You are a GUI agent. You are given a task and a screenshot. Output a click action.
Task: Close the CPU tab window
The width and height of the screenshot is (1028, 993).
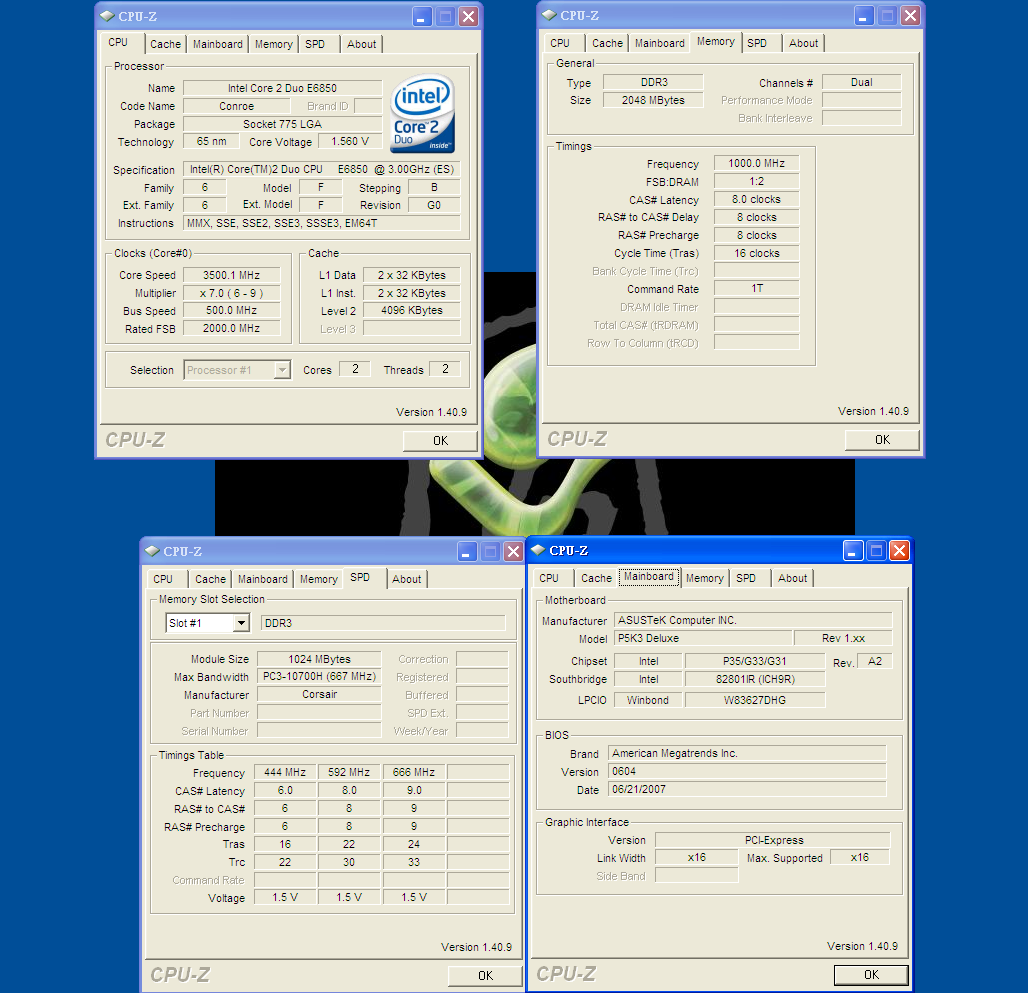(x=468, y=16)
